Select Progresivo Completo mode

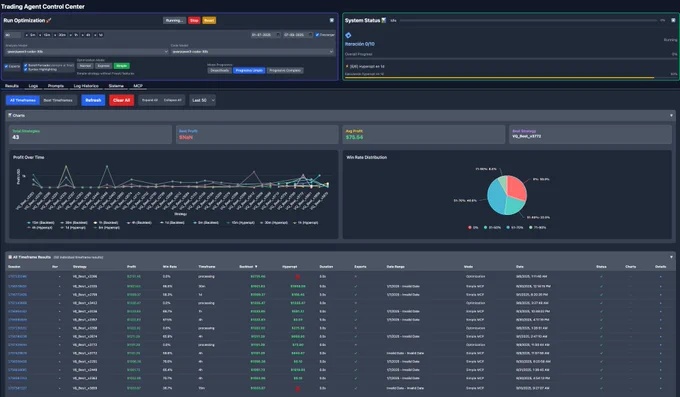click(285, 70)
